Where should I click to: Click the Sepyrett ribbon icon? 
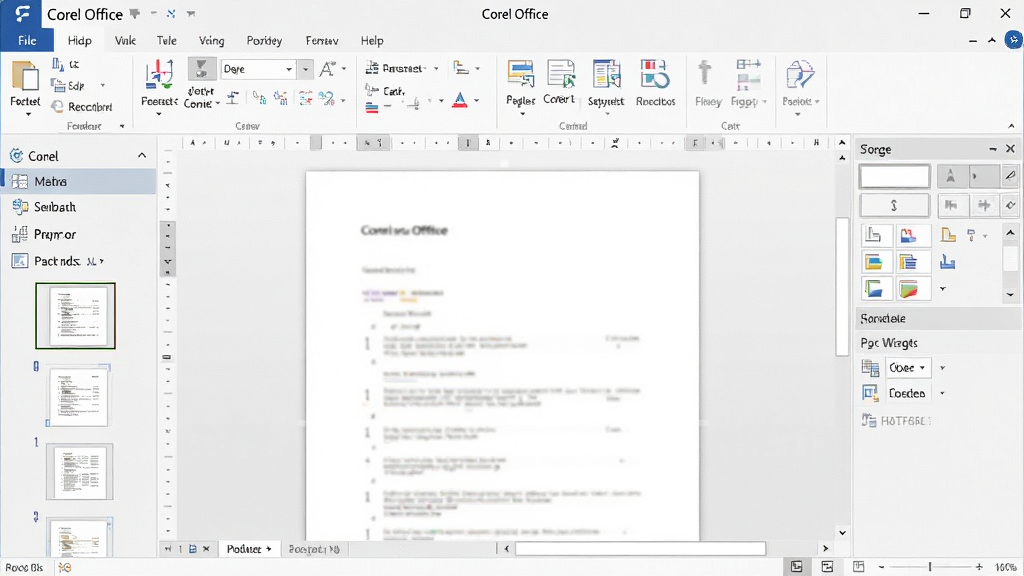coord(606,83)
